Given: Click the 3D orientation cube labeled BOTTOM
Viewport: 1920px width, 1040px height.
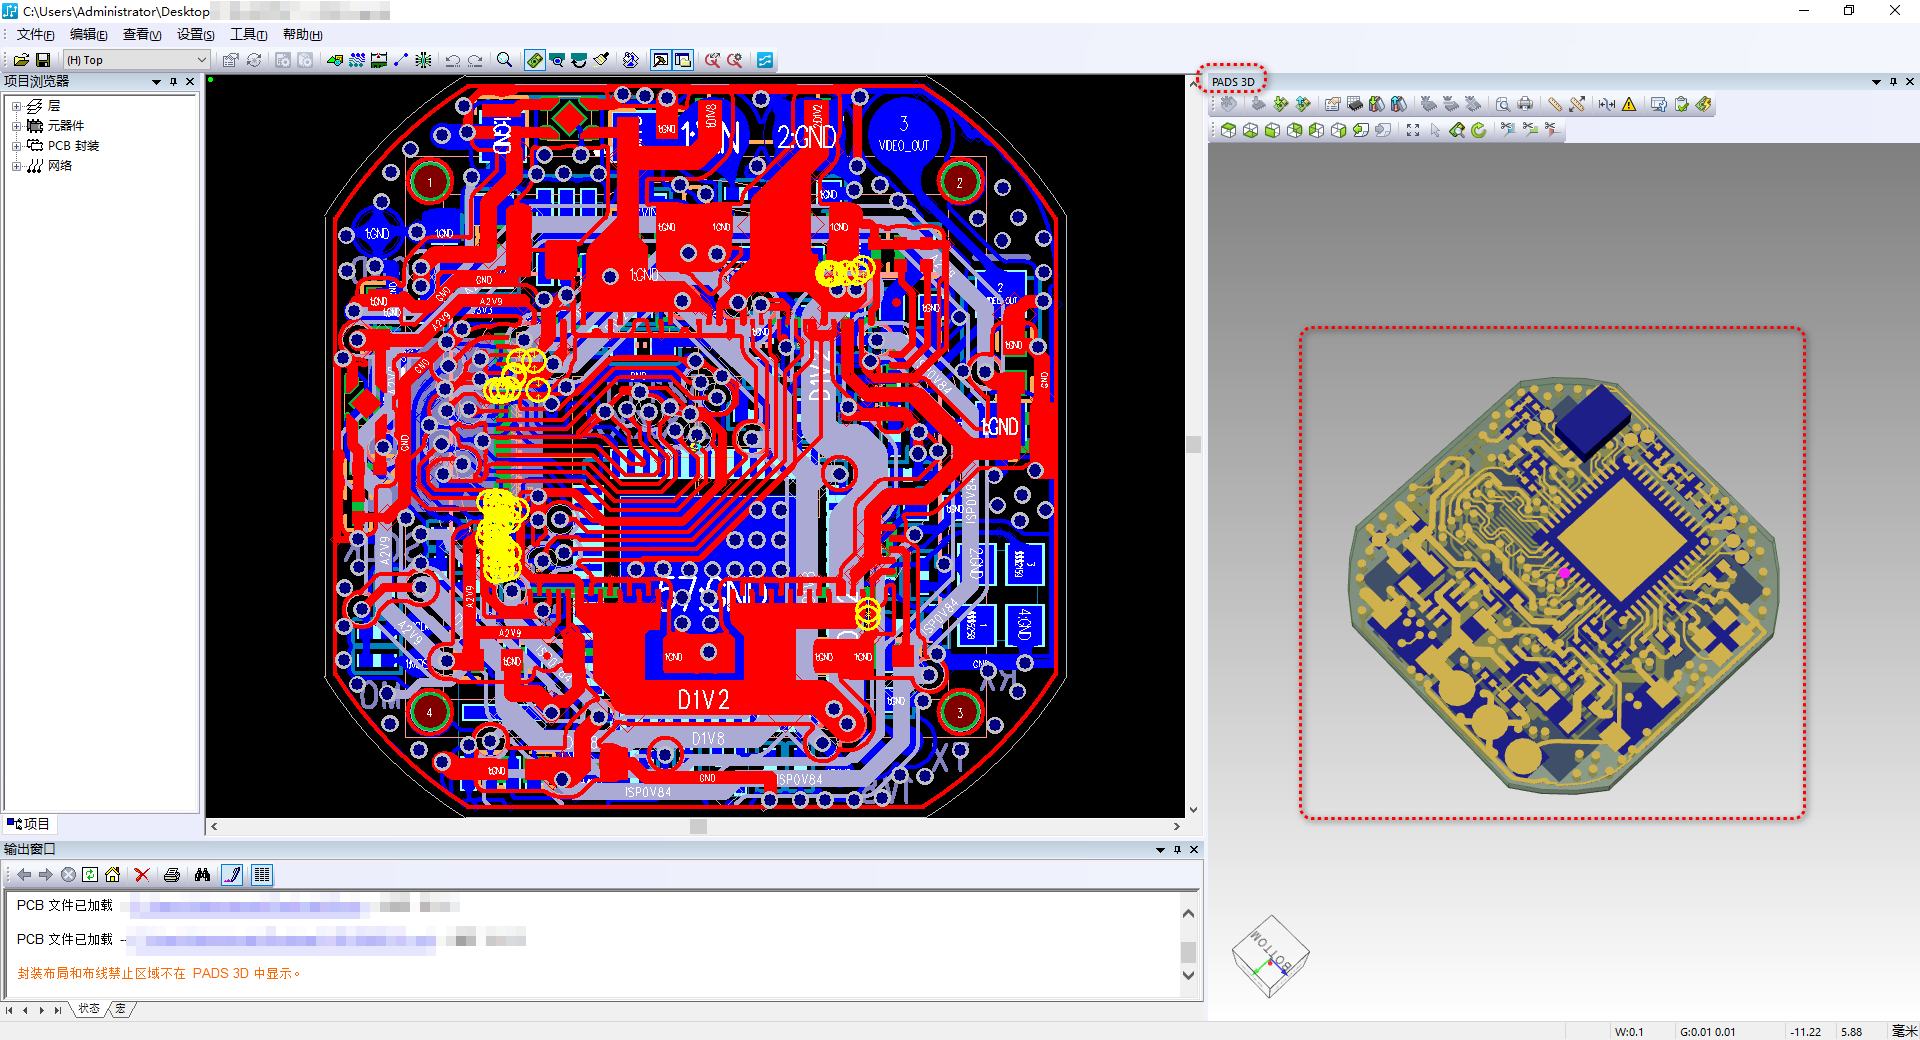Looking at the screenshot, I should [1270, 957].
